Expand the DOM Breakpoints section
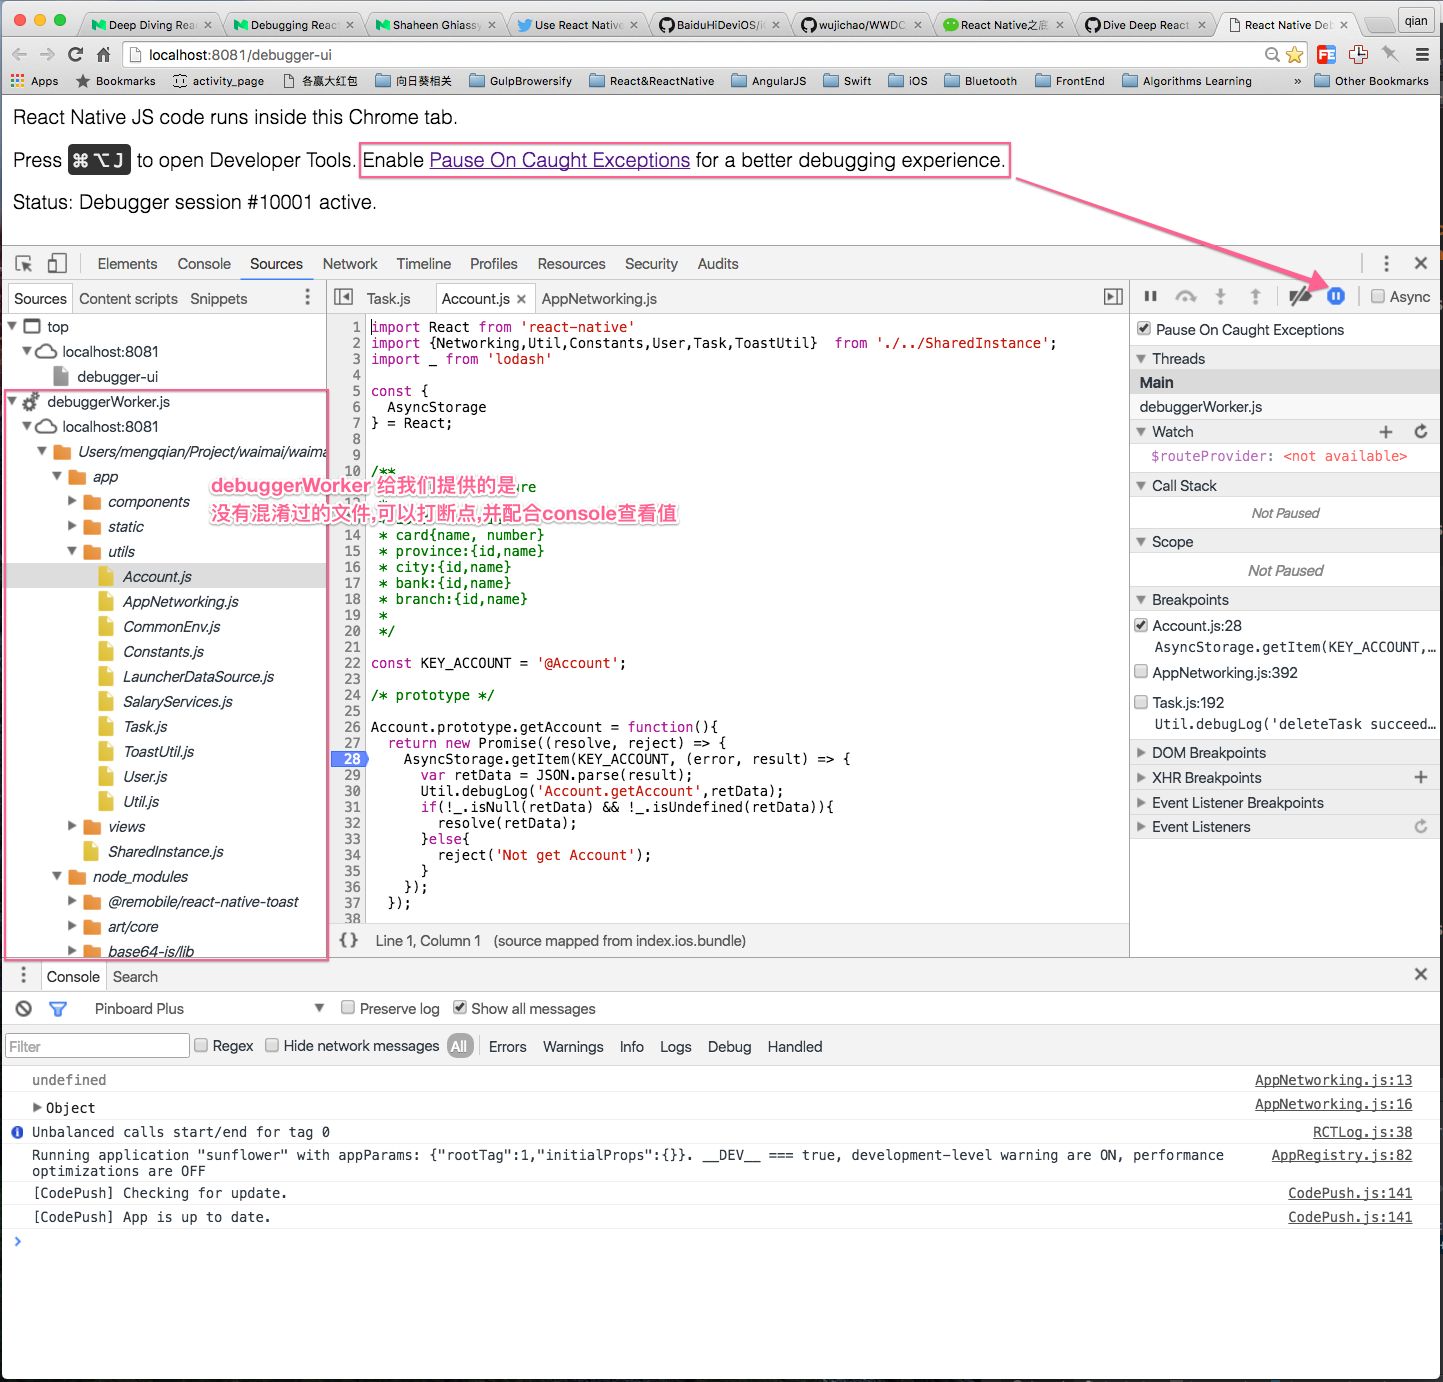This screenshot has width=1443, height=1382. tap(1141, 752)
